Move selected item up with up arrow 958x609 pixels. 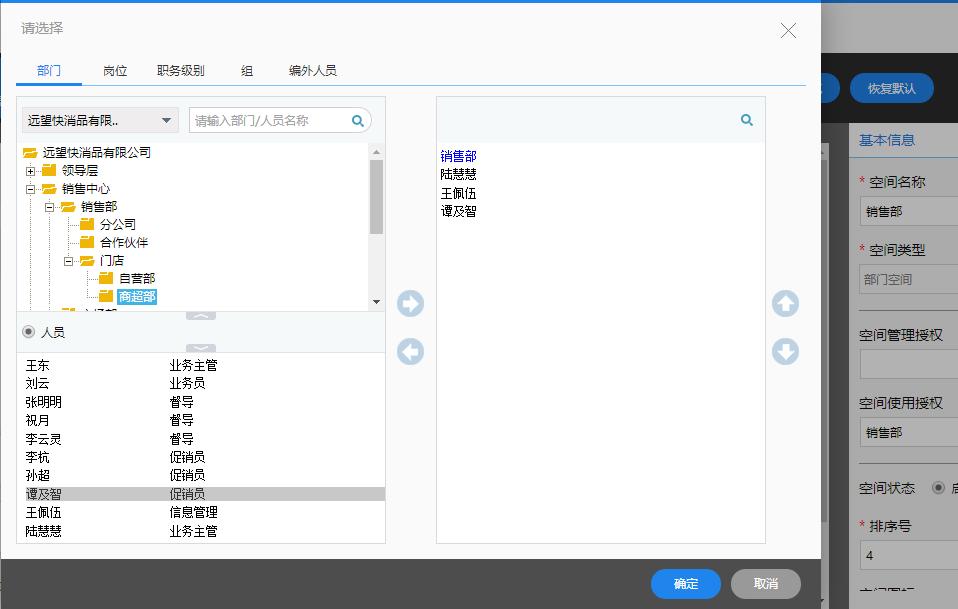[x=785, y=304]
